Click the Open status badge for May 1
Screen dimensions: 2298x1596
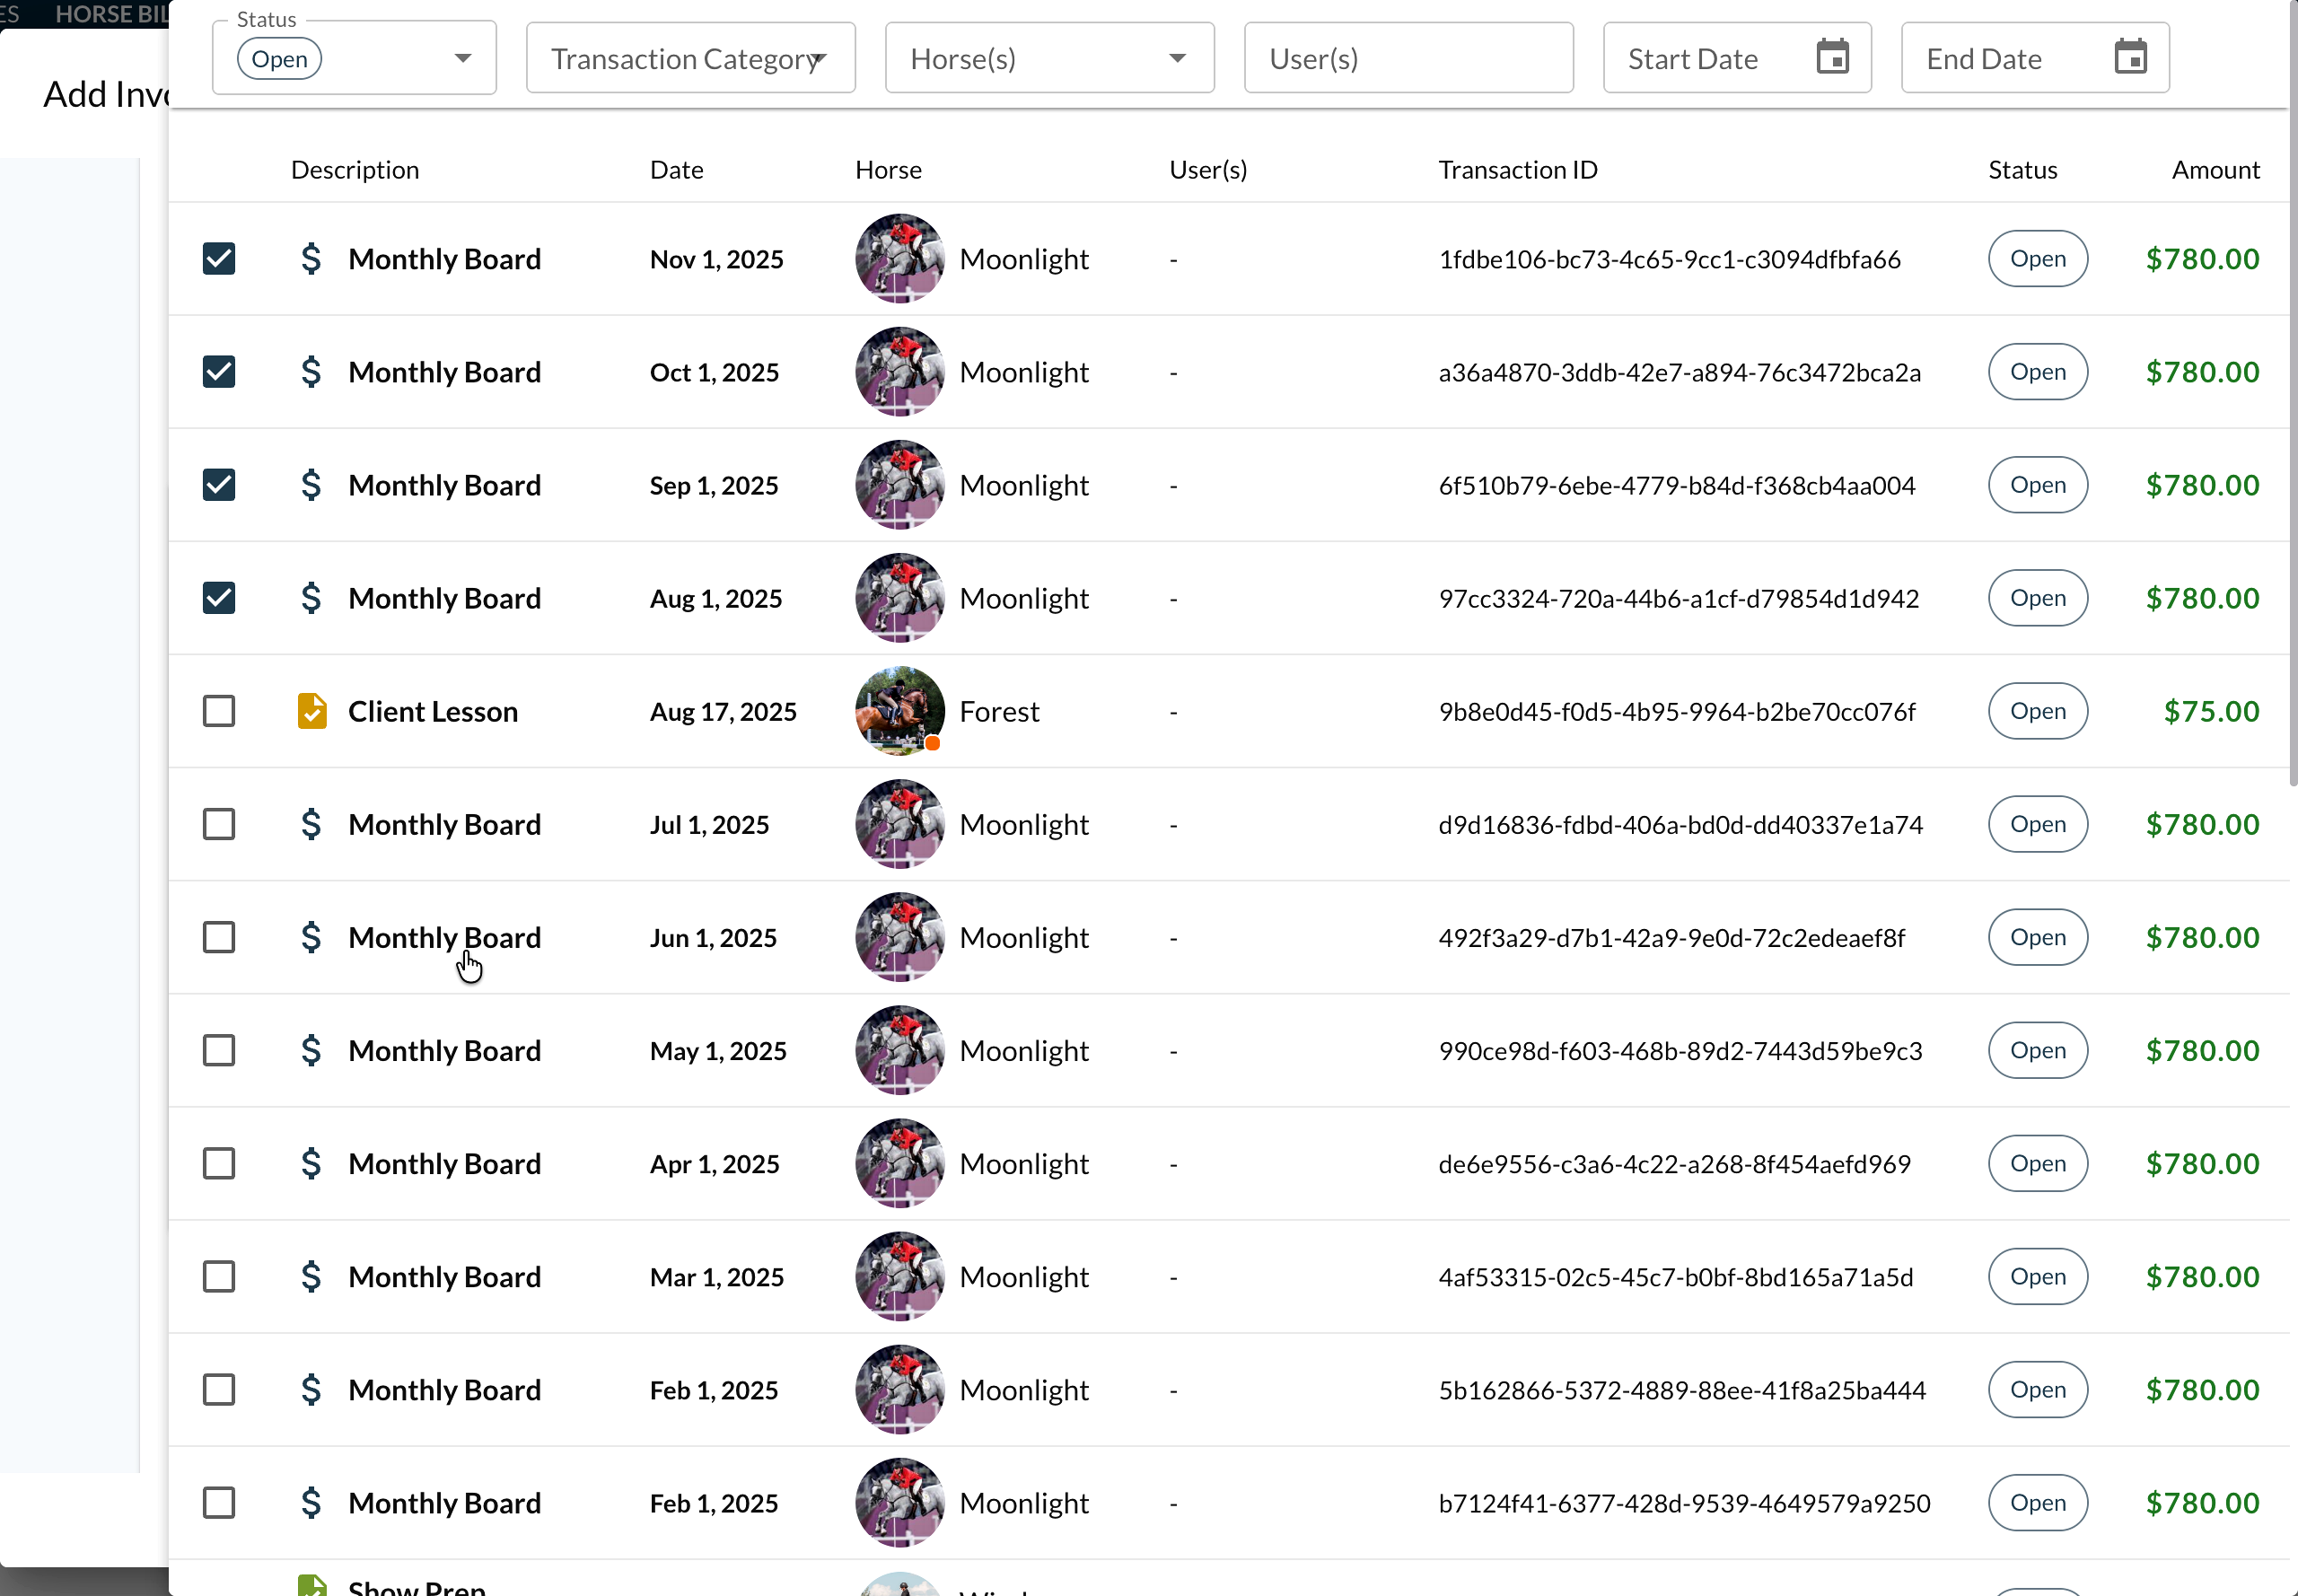(2037, 1050)
